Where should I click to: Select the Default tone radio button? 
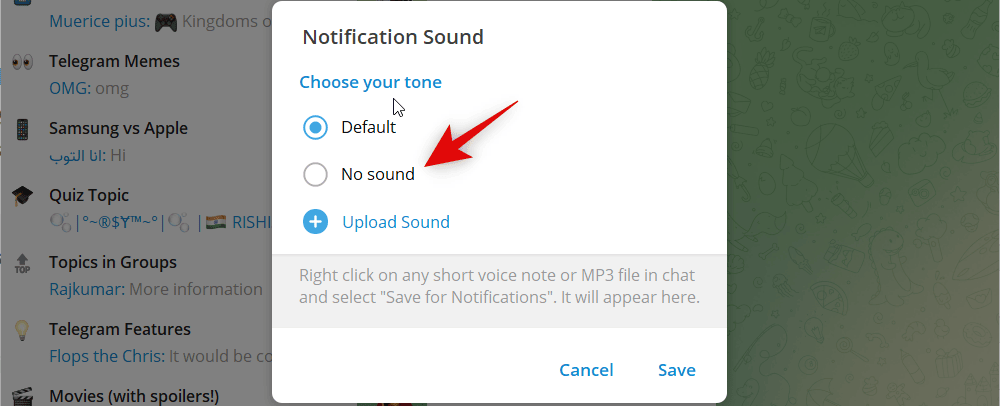[x=315, y=128]
